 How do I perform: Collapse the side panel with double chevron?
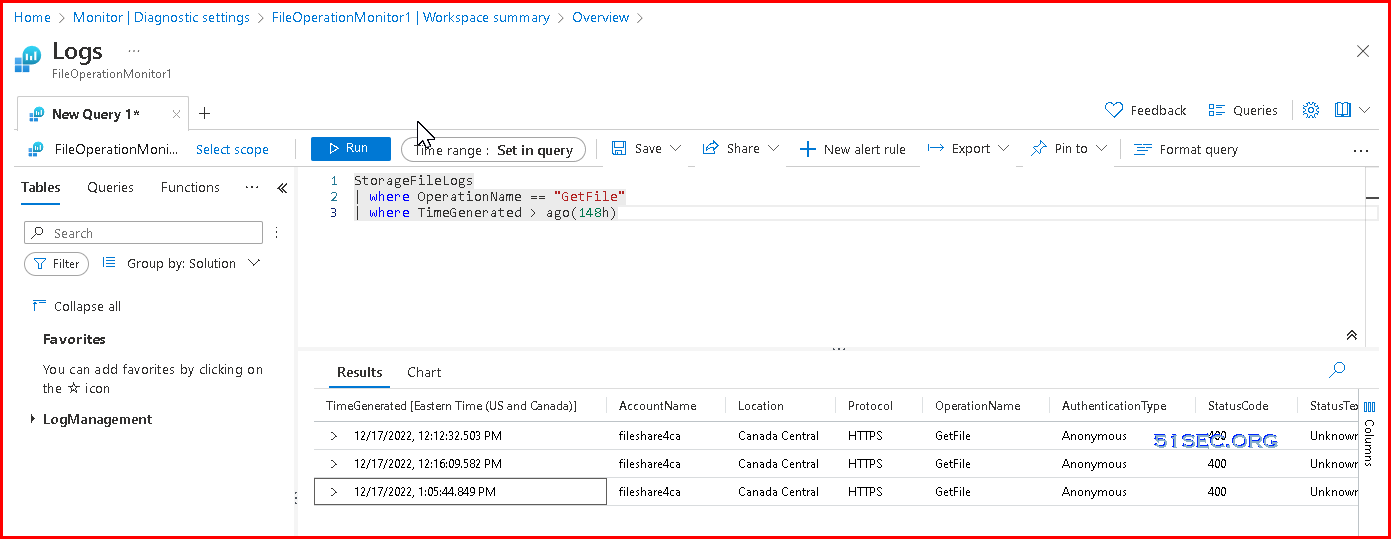coord(282,188)
